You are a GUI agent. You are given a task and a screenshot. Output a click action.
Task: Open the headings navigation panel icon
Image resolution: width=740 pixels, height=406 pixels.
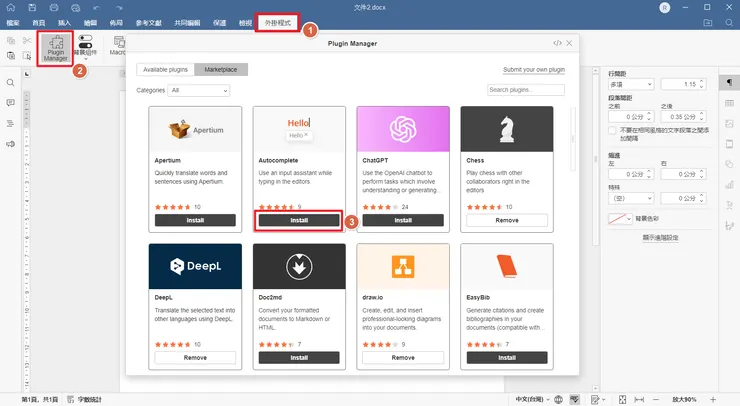(x=10, y=124)
